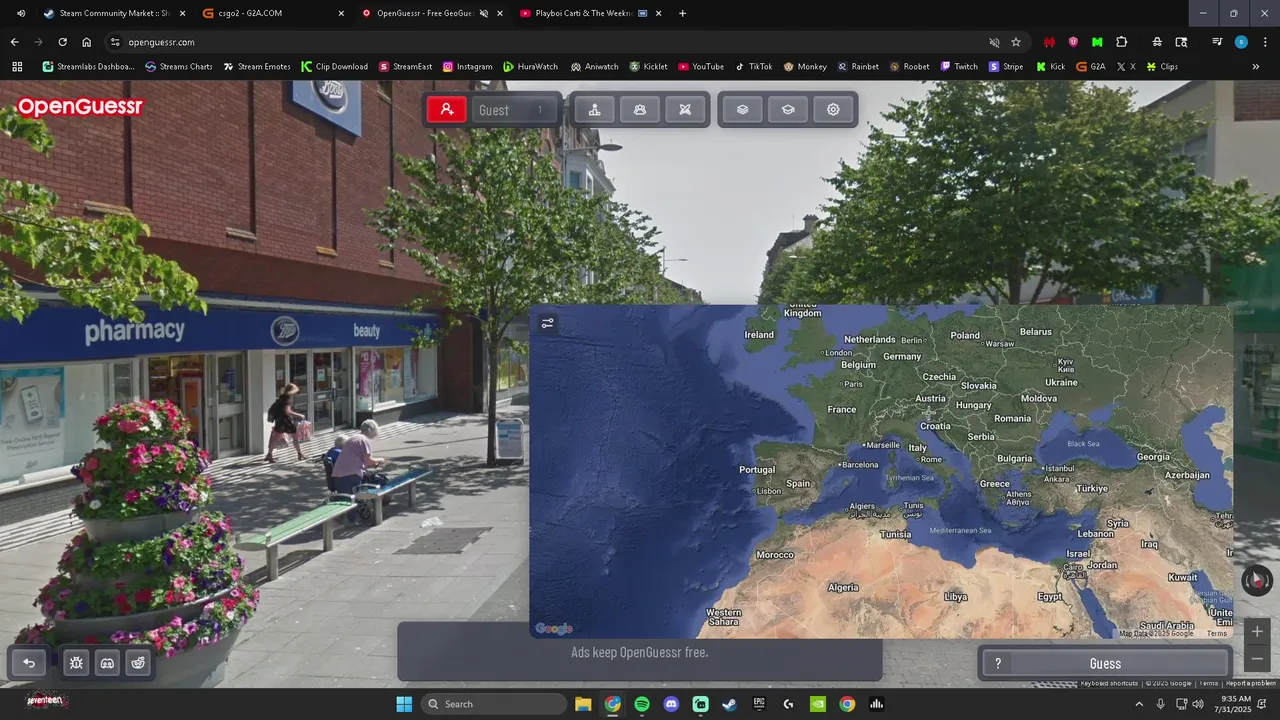Image resolution: width=1280 pixels, height=720 pixels.
Task: Open Steam from the taskbar
Action: coord(730,704)
